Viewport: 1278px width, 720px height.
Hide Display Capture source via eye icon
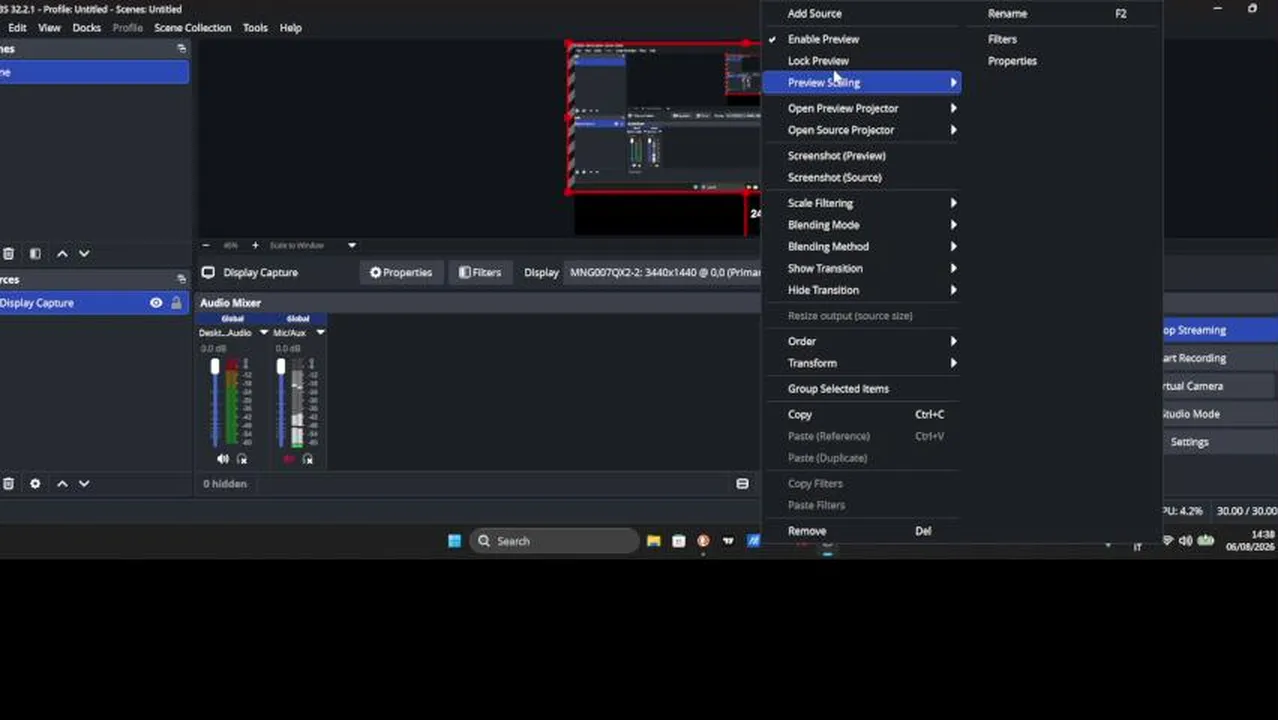[156, 303]
